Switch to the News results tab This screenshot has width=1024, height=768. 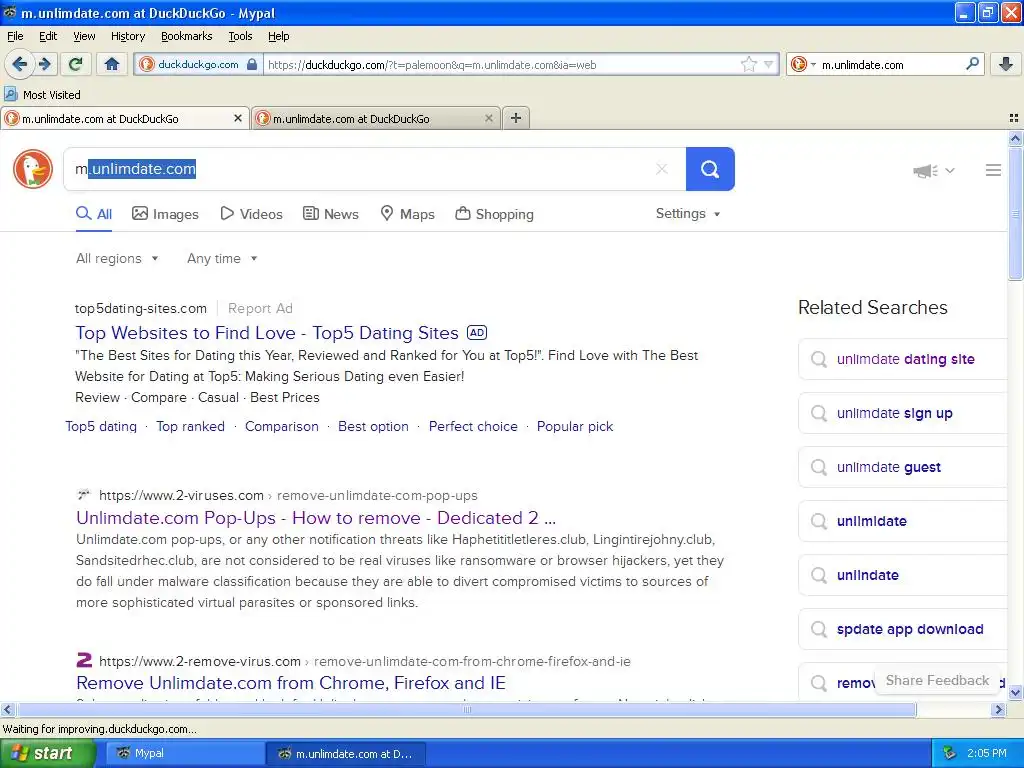331,214
